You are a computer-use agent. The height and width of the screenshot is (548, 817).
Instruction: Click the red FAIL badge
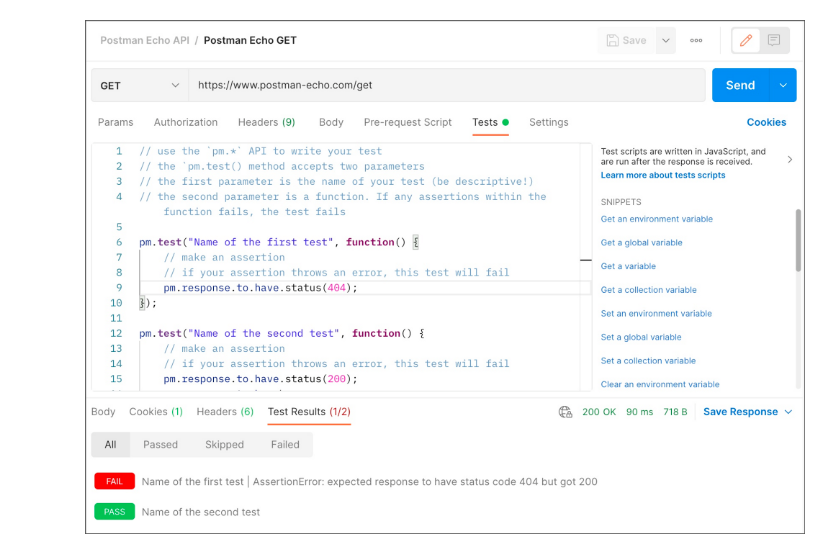(115, 482)
